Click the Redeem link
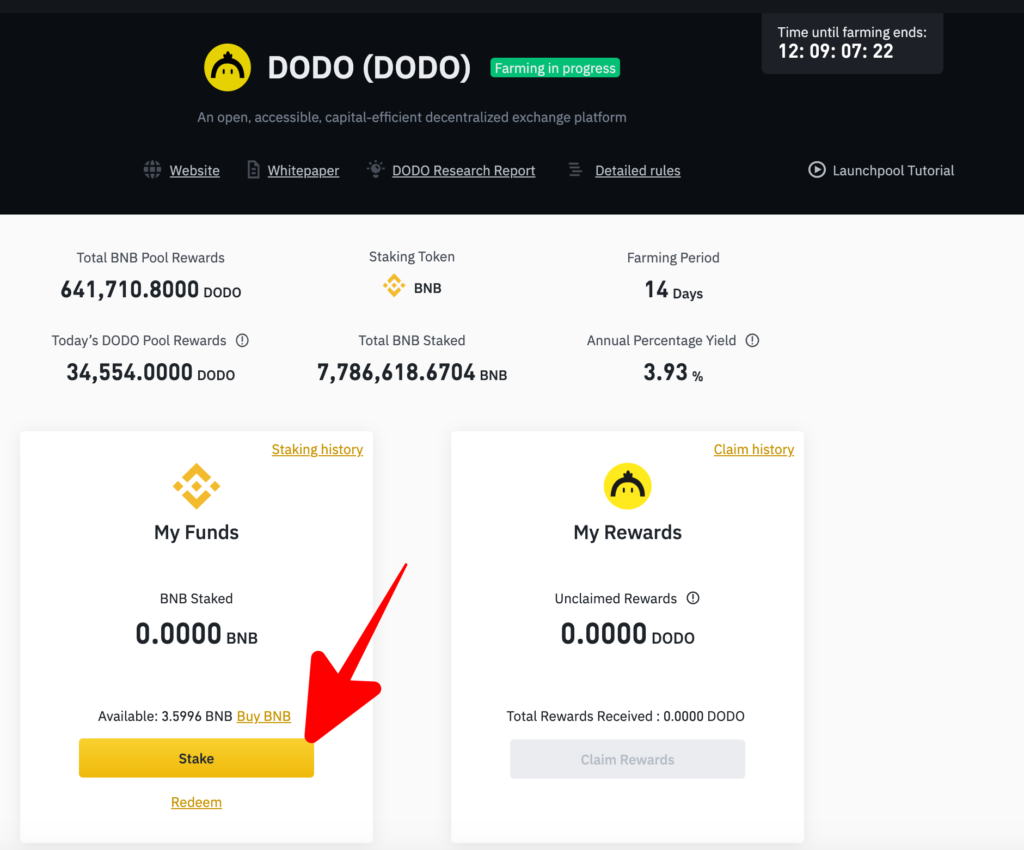This screenshot has width=1024, height=850. 196,802
